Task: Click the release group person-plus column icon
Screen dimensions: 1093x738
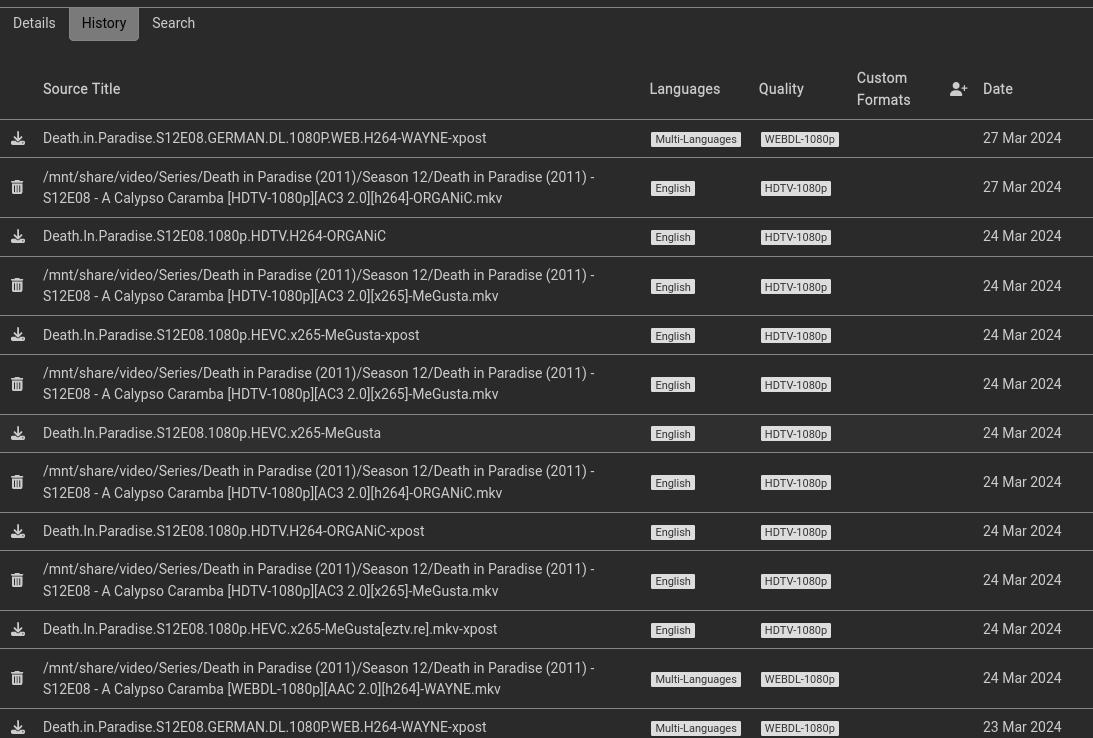Action: point(958,89)
